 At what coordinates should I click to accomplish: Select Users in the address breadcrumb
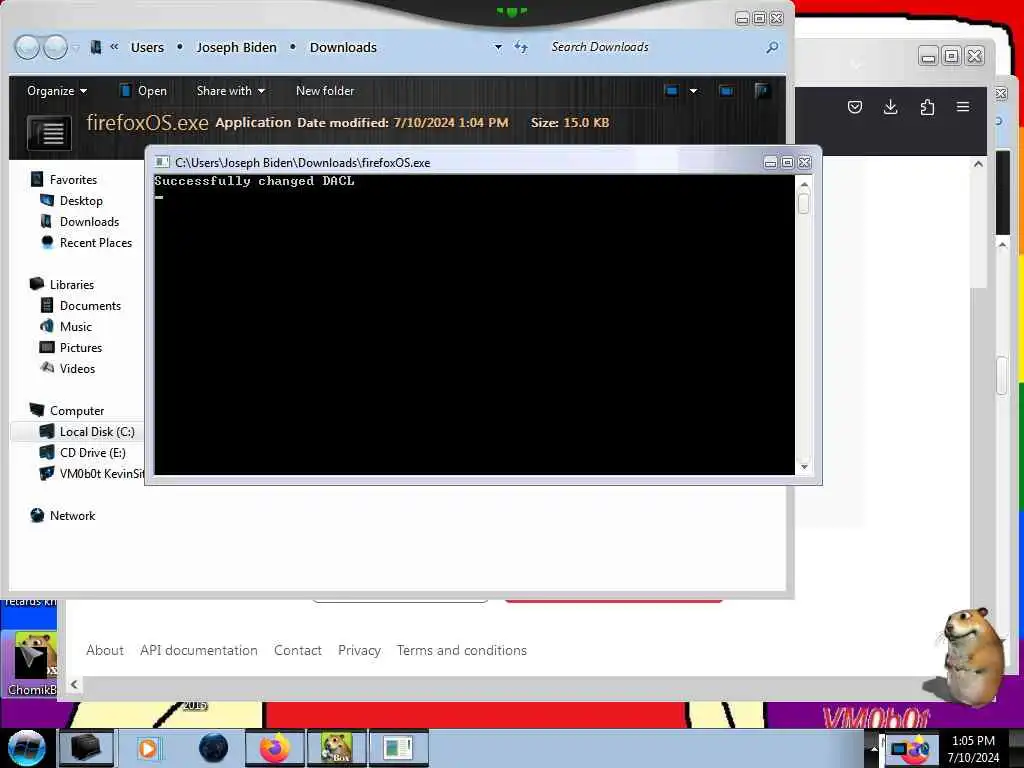click(x=147, y=48)
